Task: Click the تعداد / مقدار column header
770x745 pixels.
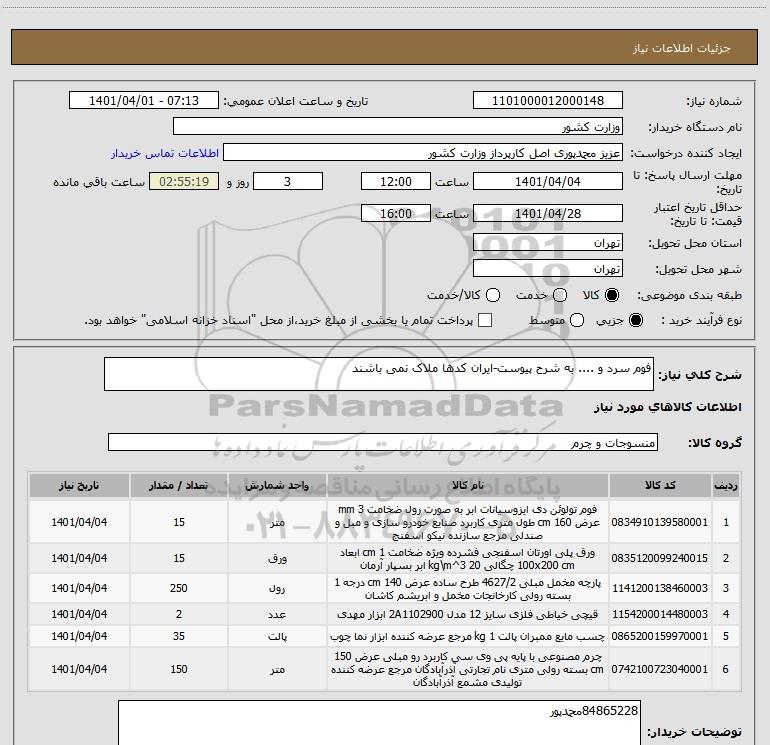Action: [x=179, y=486]
